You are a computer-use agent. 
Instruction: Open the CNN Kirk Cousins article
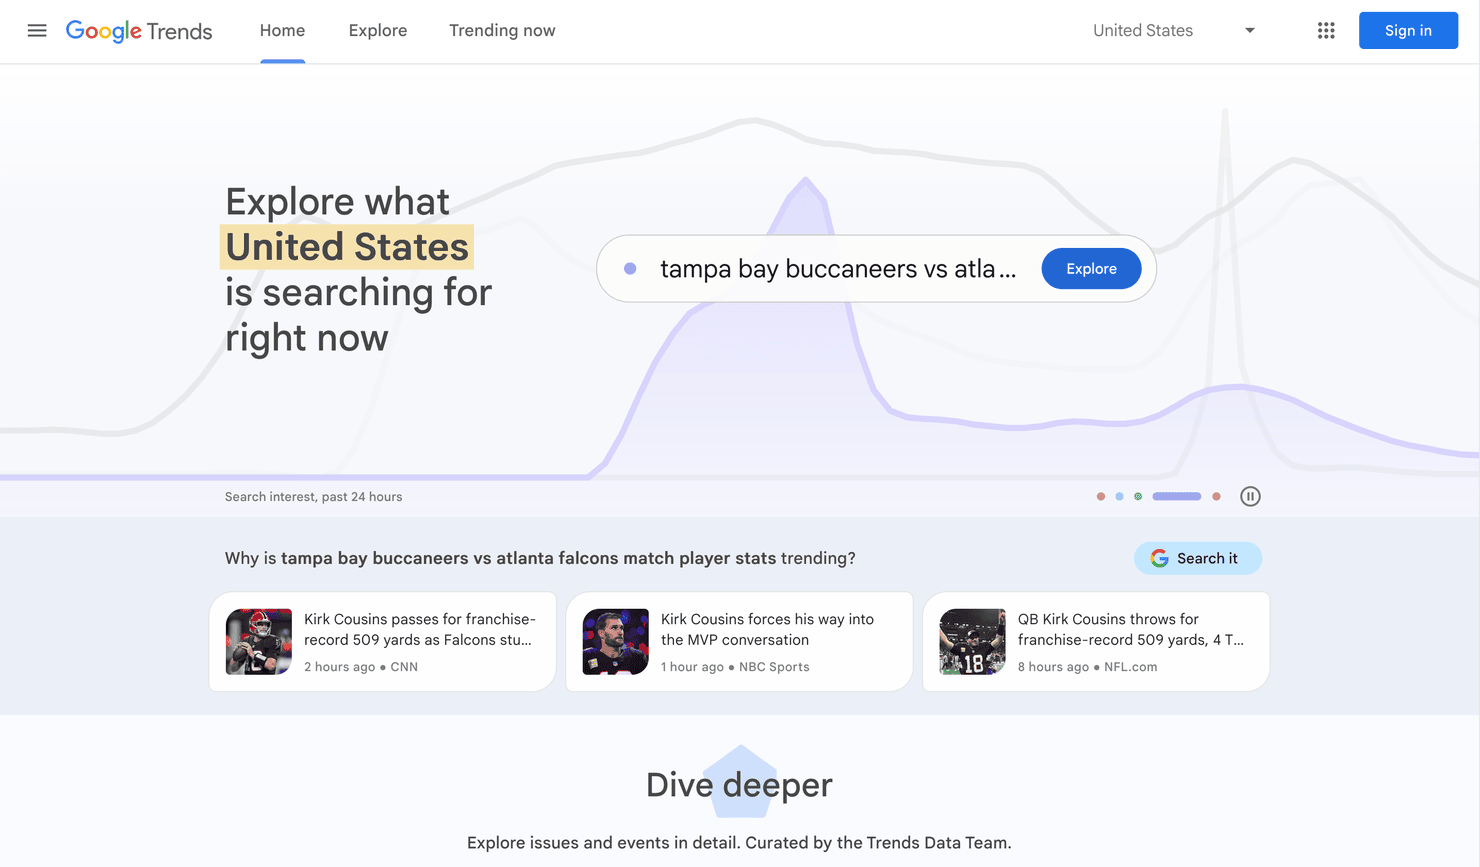pos(382,642)
